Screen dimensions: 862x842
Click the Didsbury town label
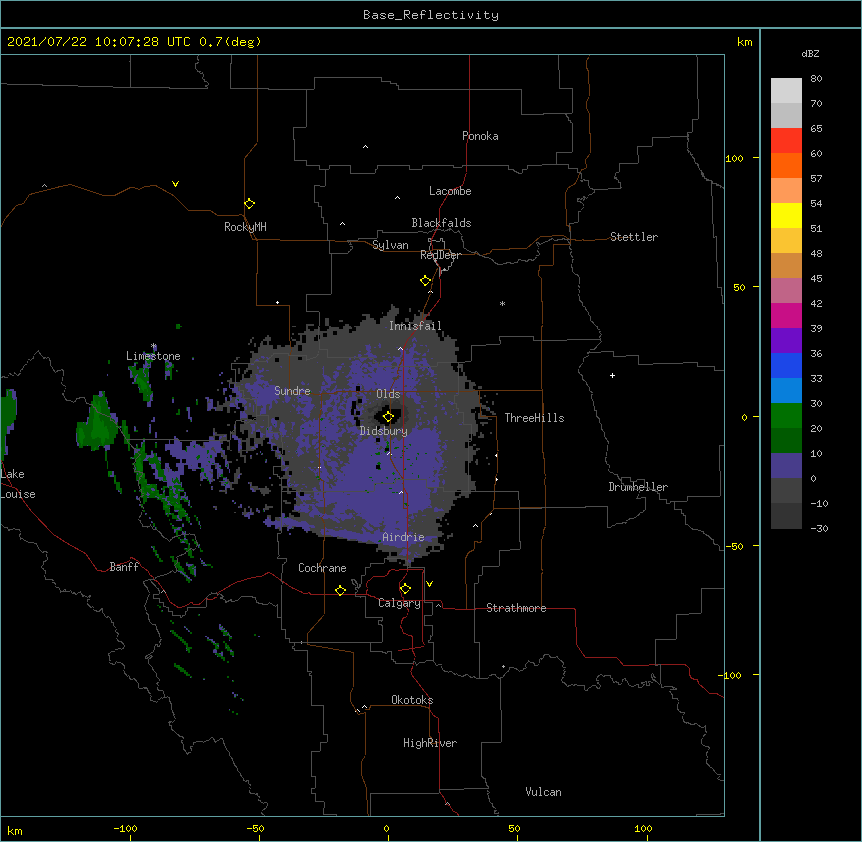(x=384, y=431)
